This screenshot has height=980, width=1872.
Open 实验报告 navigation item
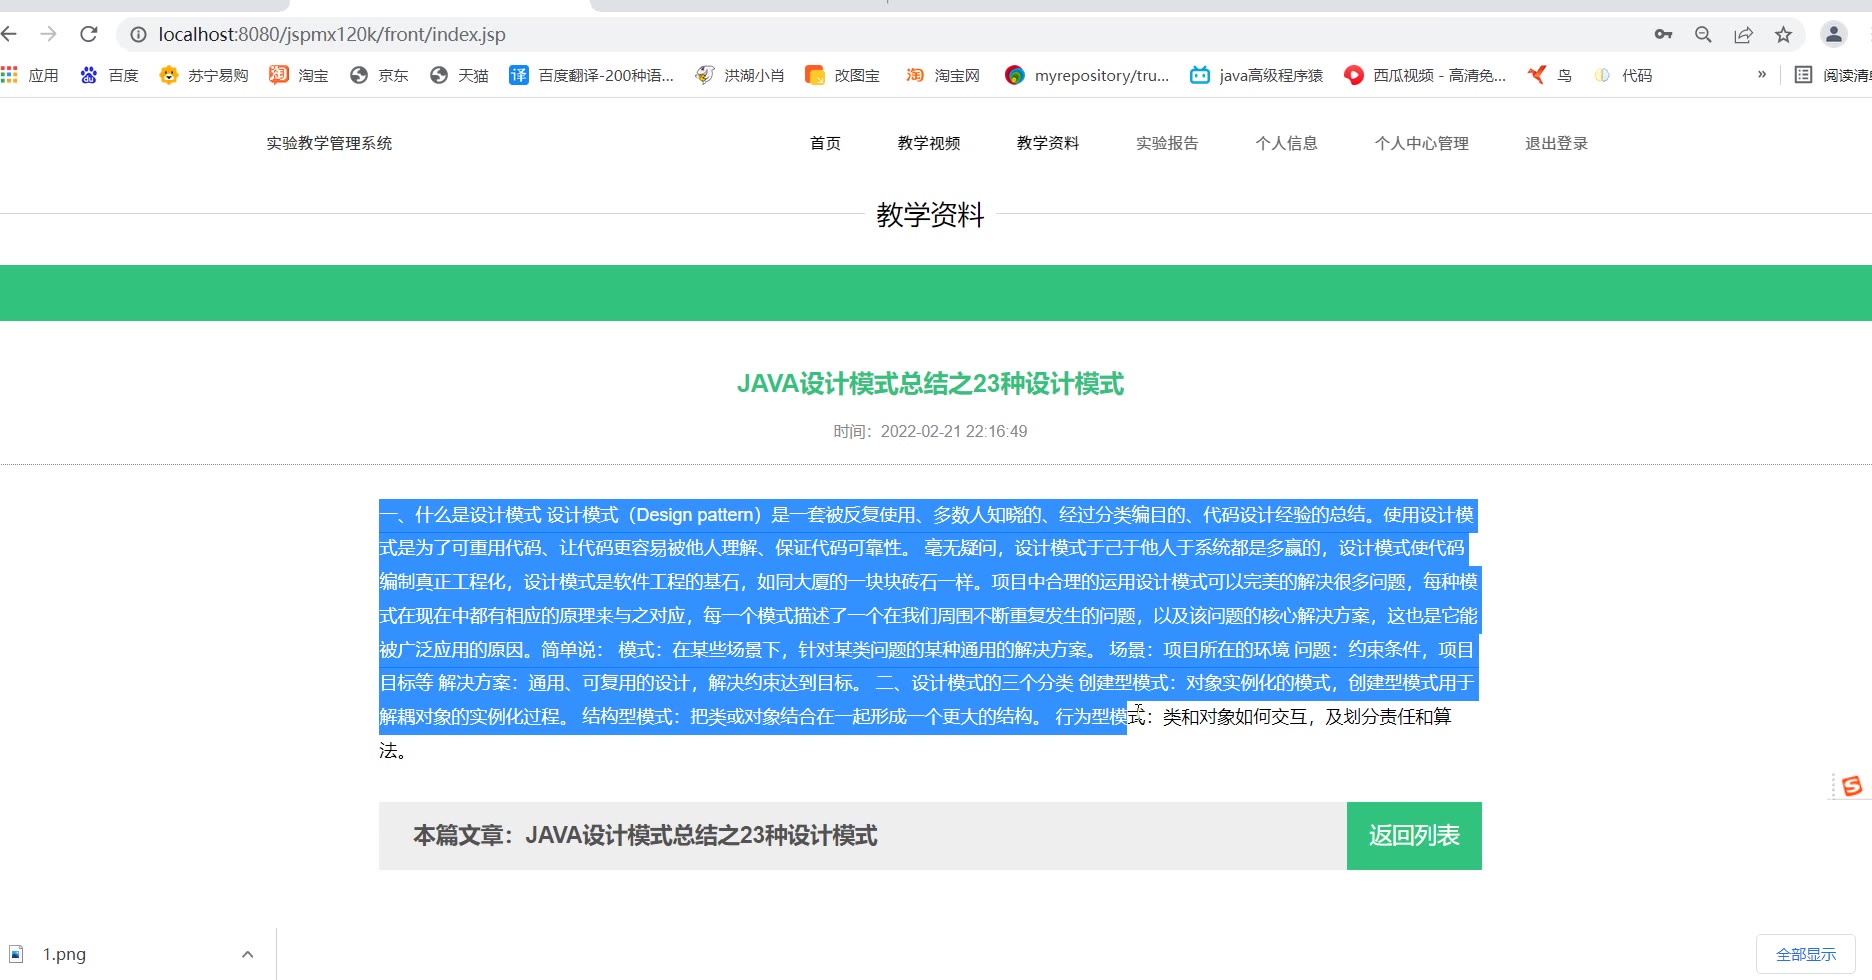coord(1167,143)
